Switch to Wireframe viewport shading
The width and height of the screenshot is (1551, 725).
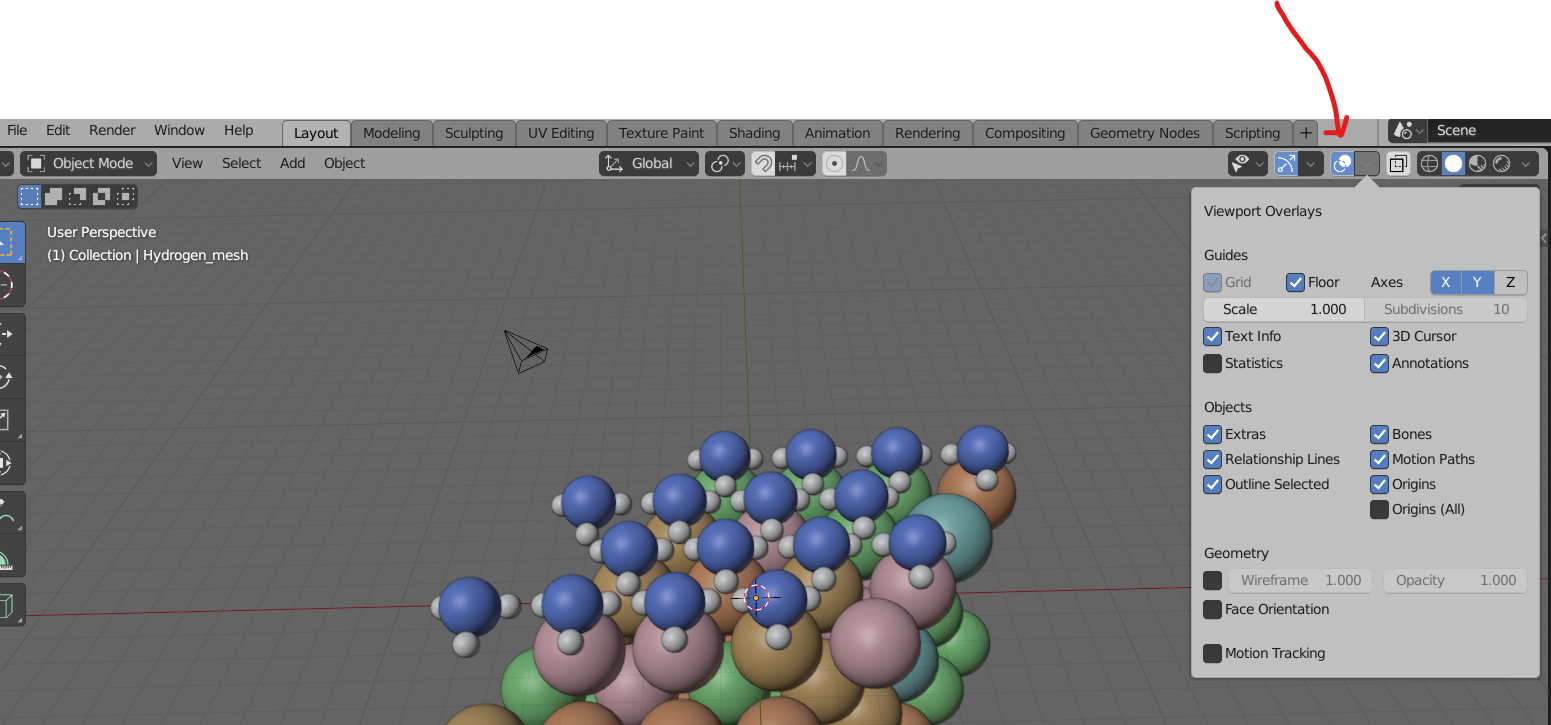pyautogui.click(x=1430, y=163)
